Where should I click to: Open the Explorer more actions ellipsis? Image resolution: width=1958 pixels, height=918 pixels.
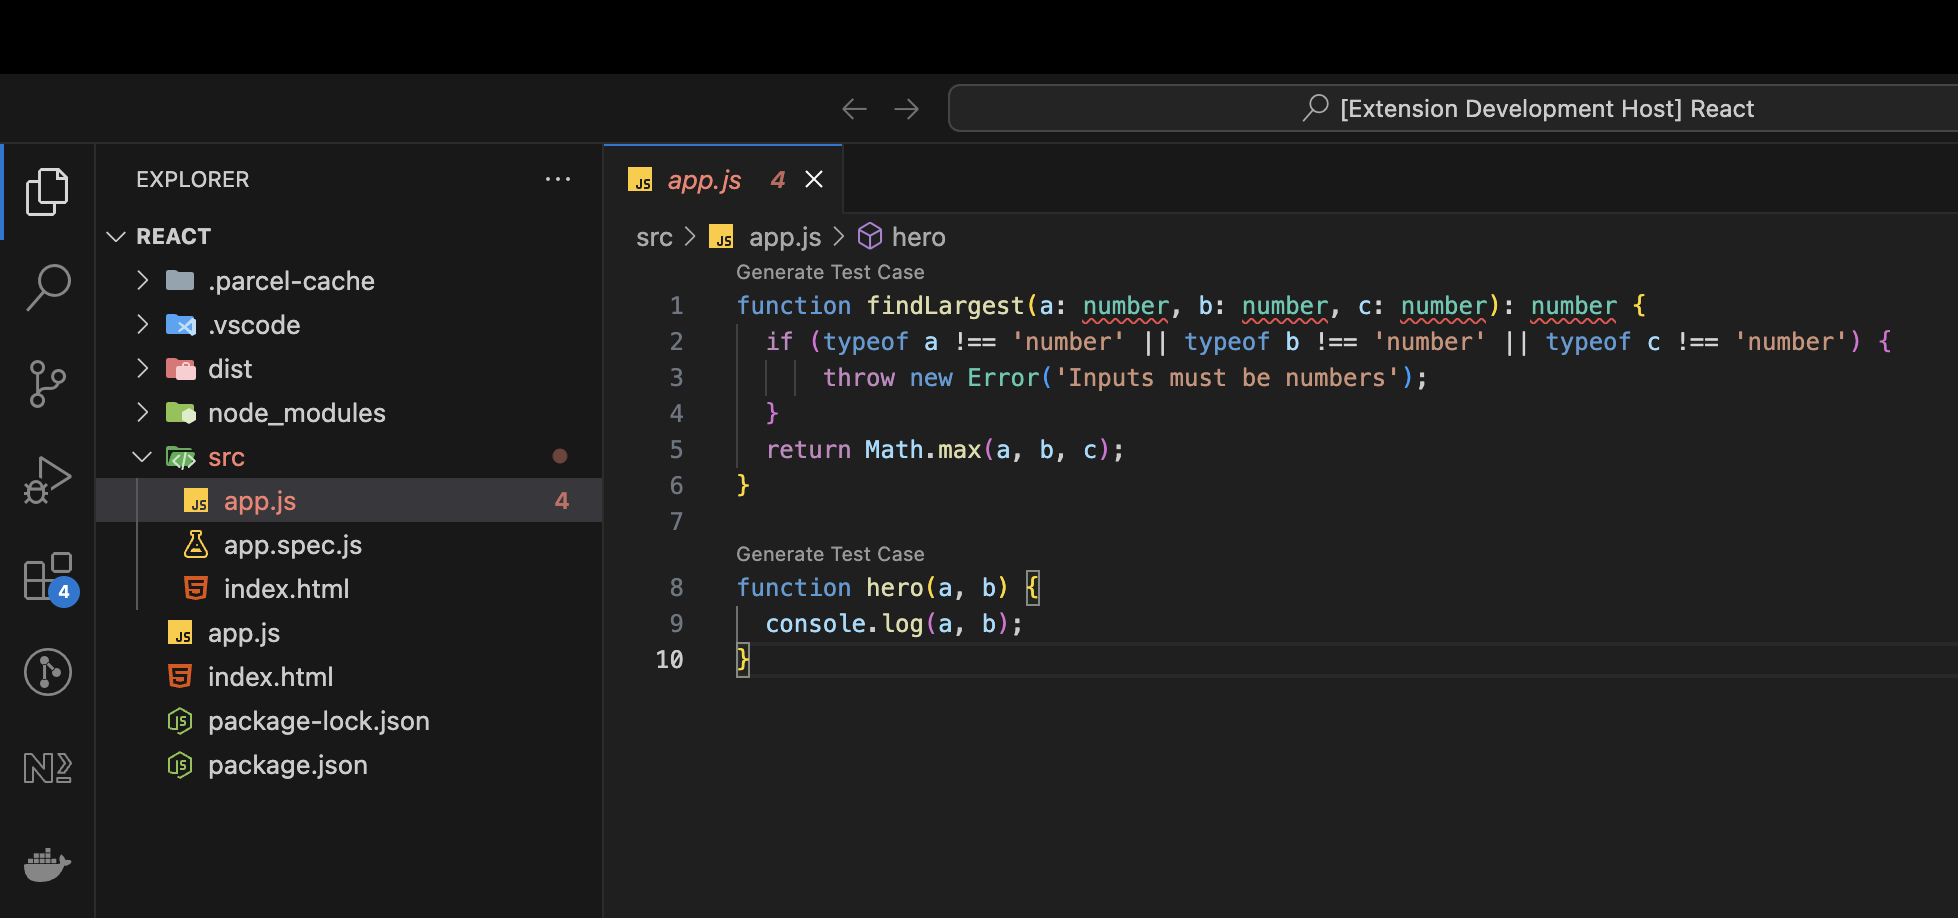pyautogui.click(x=558, y=179)
